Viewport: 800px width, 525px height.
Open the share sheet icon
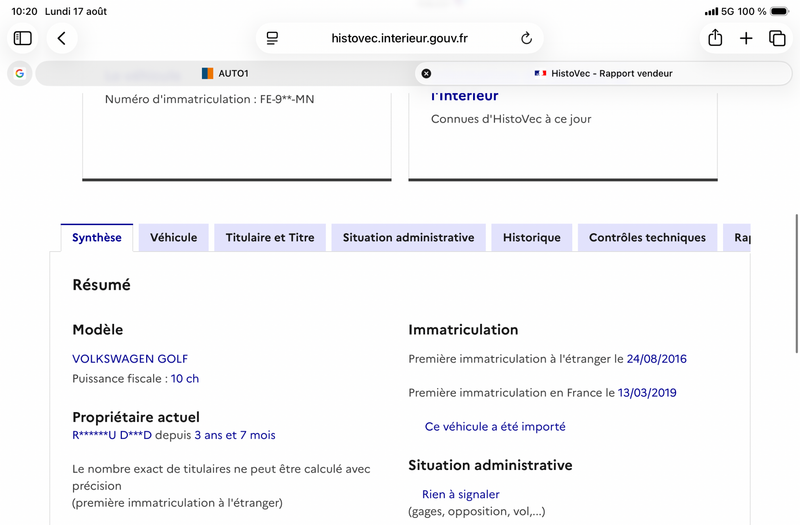[715, 38]
